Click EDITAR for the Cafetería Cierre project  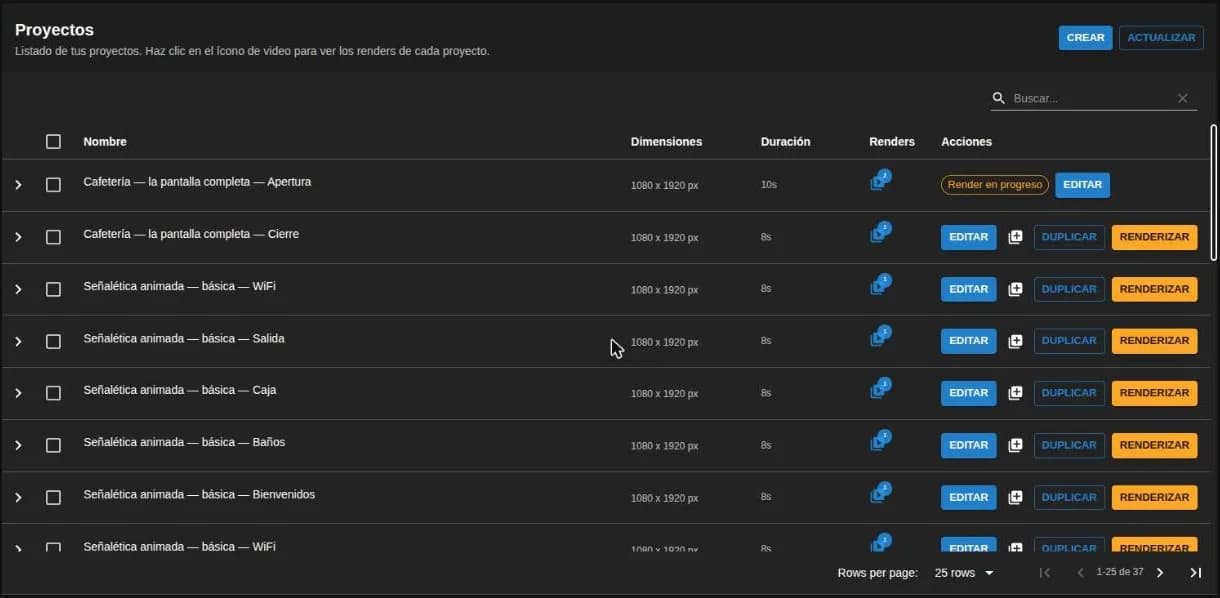pos(968,237)
